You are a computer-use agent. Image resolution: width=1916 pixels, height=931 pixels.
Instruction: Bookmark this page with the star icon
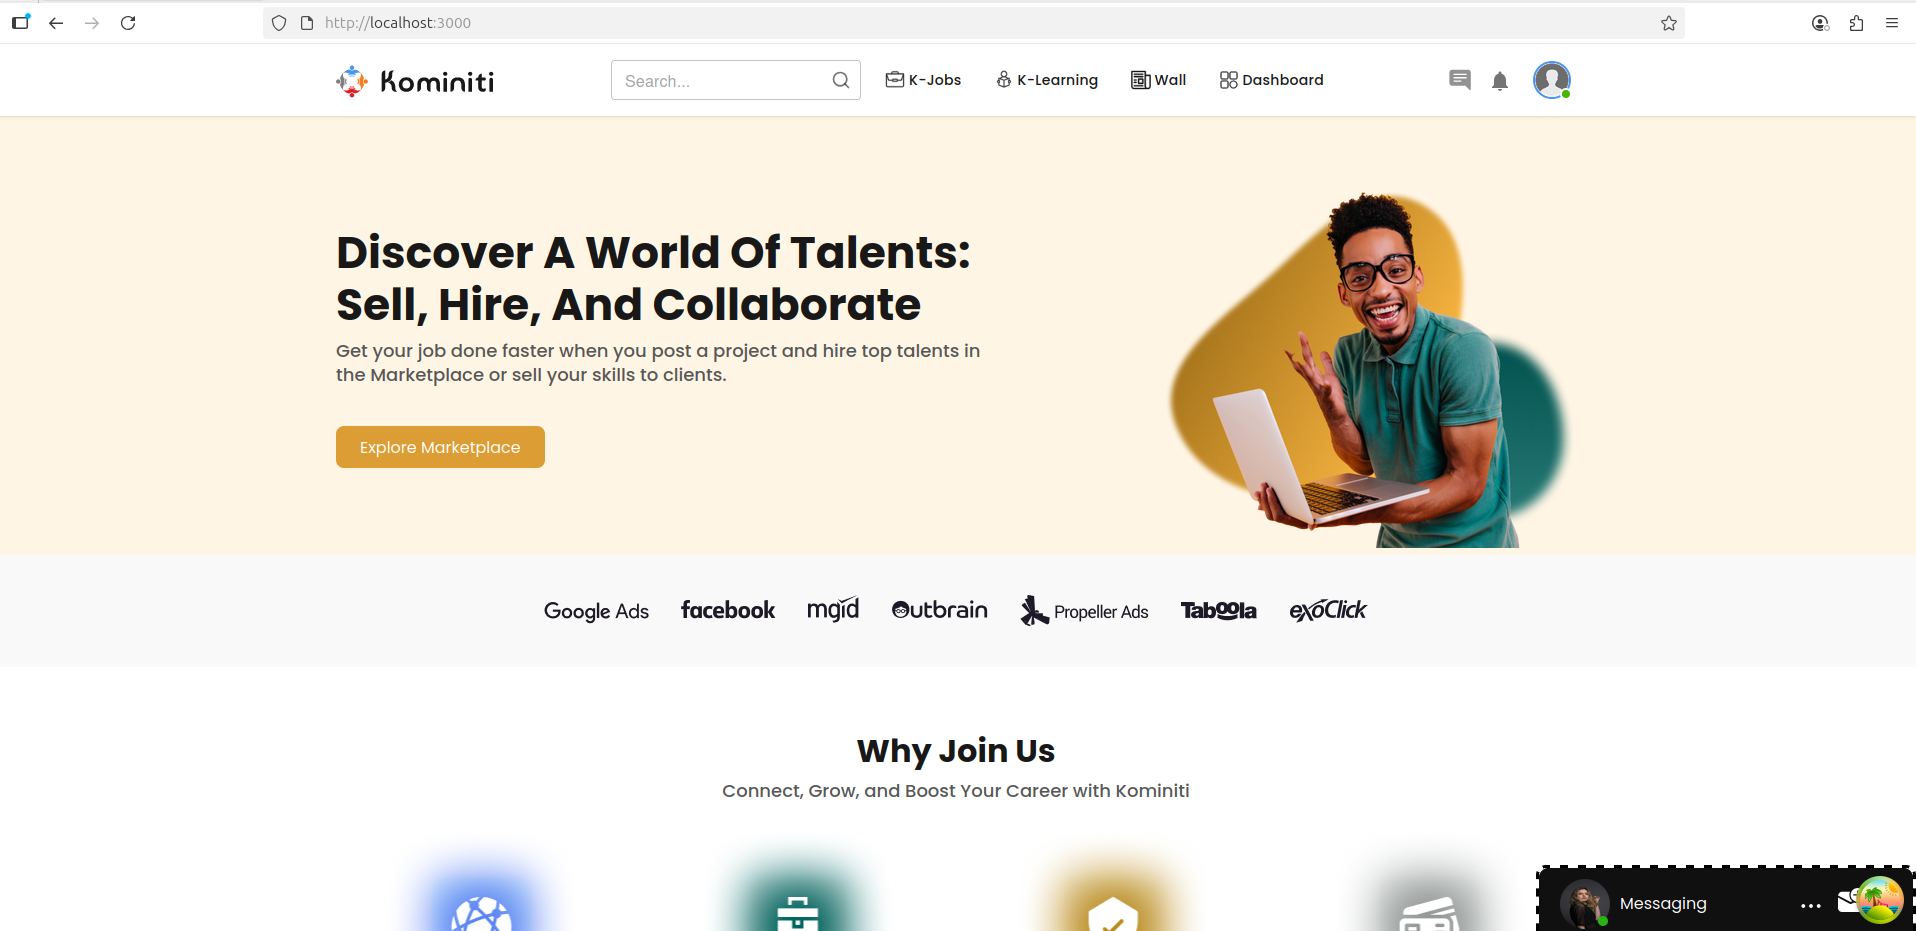click(1669, 23)
